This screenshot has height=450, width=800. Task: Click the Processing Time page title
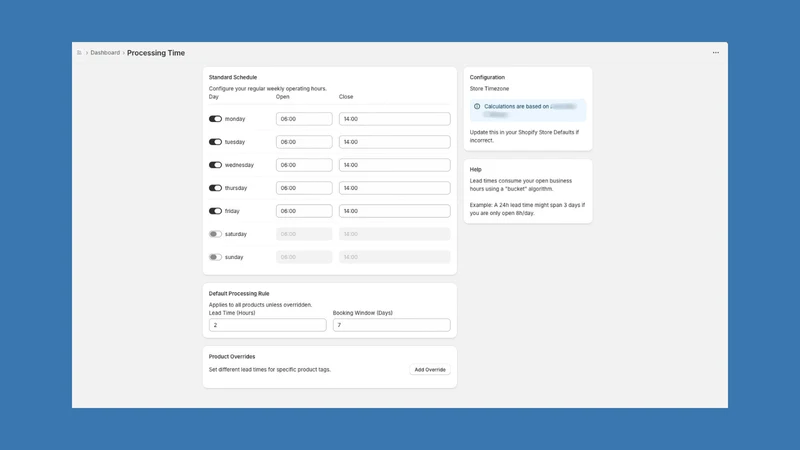coord(156,53)
